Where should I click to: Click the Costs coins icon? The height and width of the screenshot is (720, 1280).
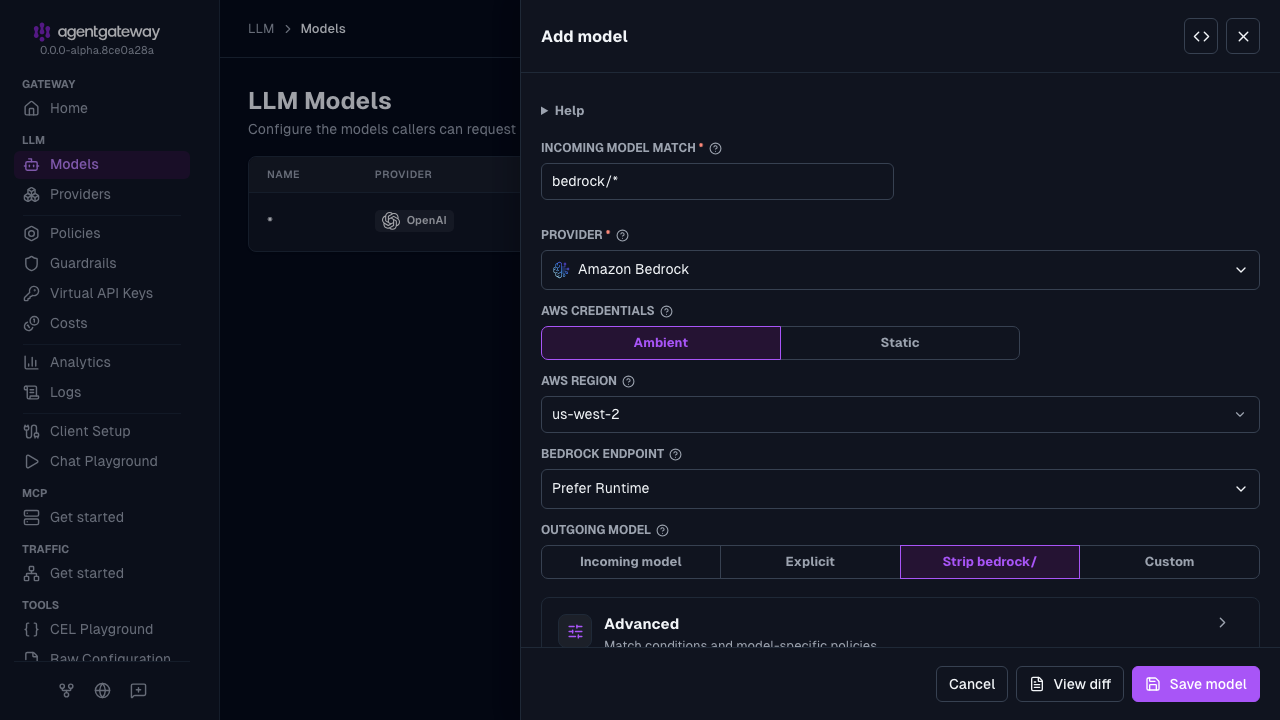coord(32,323)
